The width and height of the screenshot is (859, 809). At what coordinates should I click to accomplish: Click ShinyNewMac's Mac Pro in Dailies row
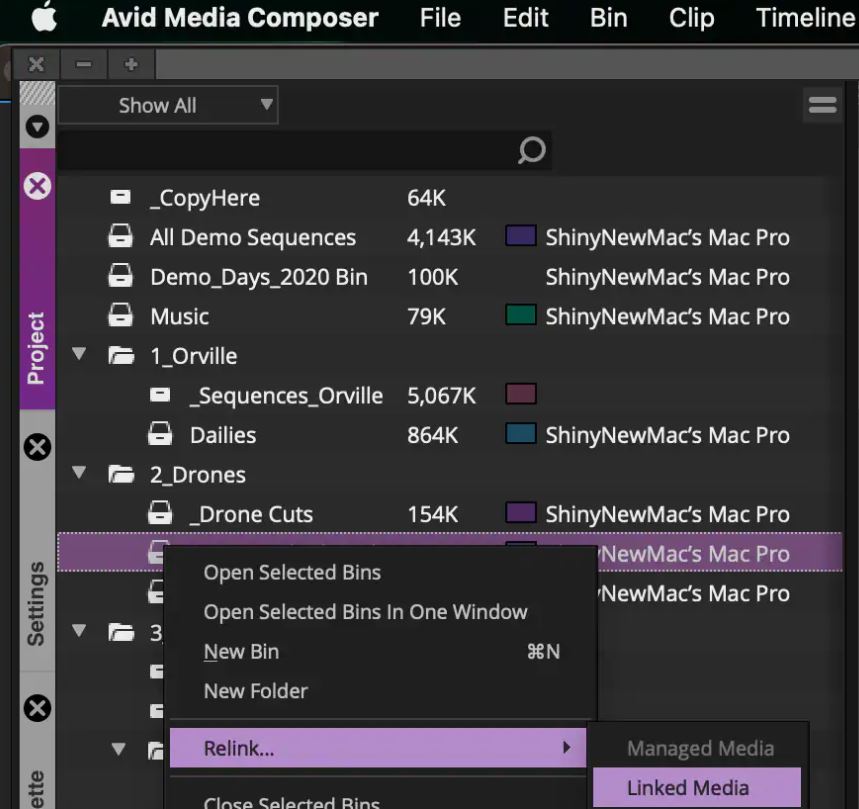[x=667, y=435]
